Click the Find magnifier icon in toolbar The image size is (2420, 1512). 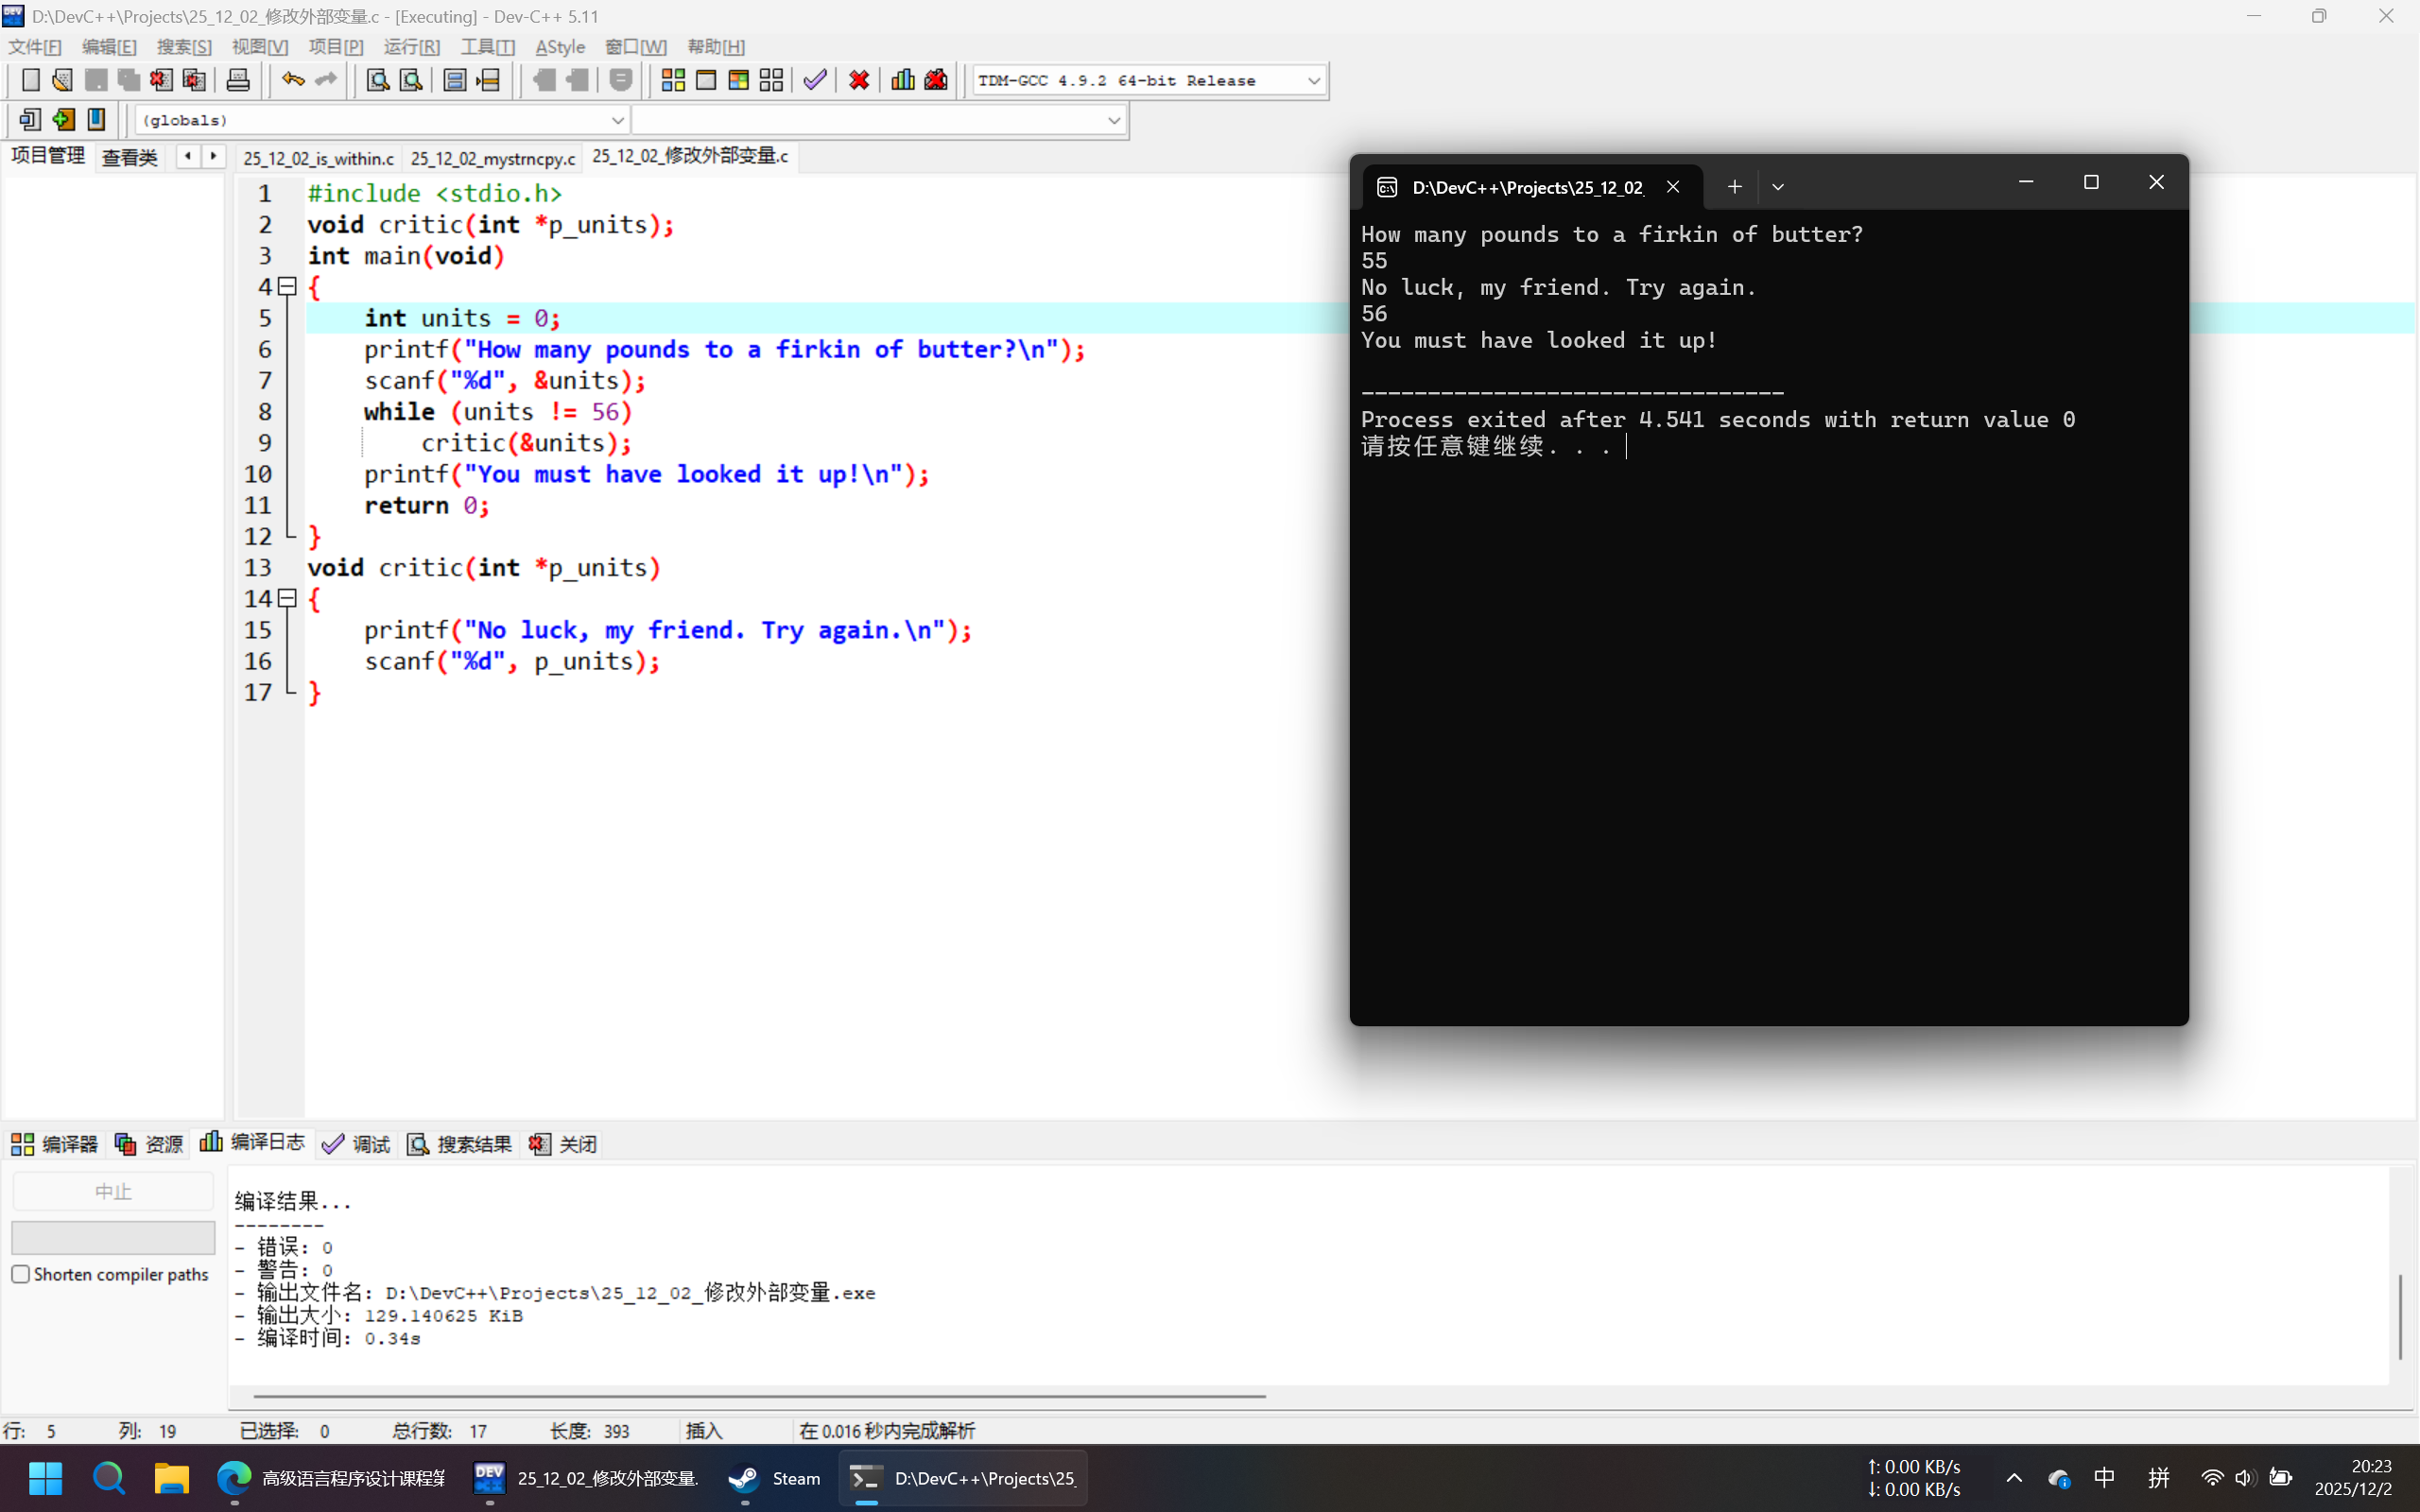click(x=377, y=80)
